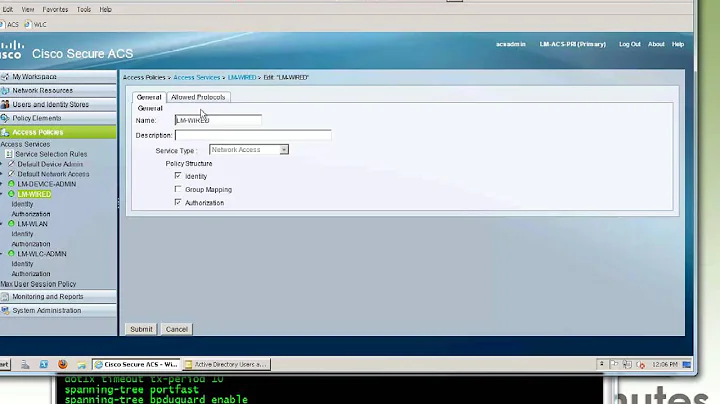Toggle the Authorization checkbox
Image resolution: width=720 pixels, height=404 pixels.
point(178,202)
